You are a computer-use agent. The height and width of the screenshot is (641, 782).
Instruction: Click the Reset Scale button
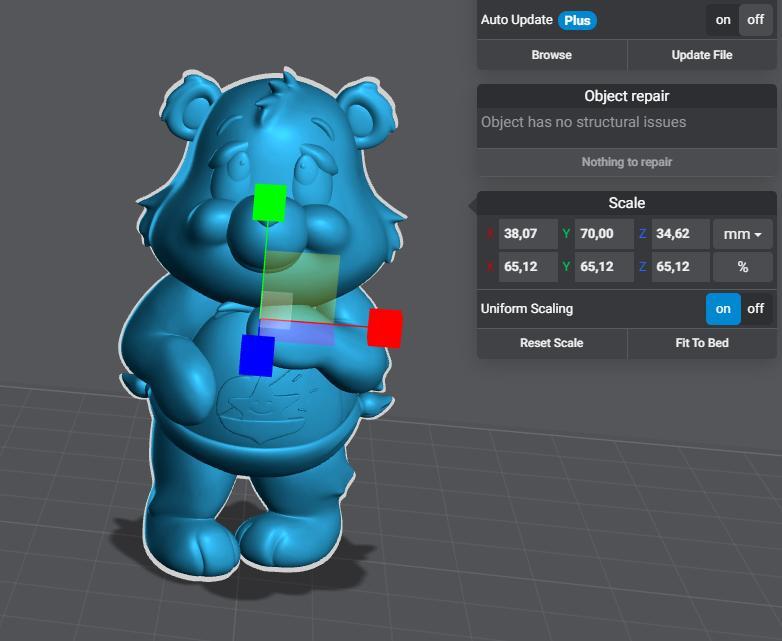(x=552, y=343)
